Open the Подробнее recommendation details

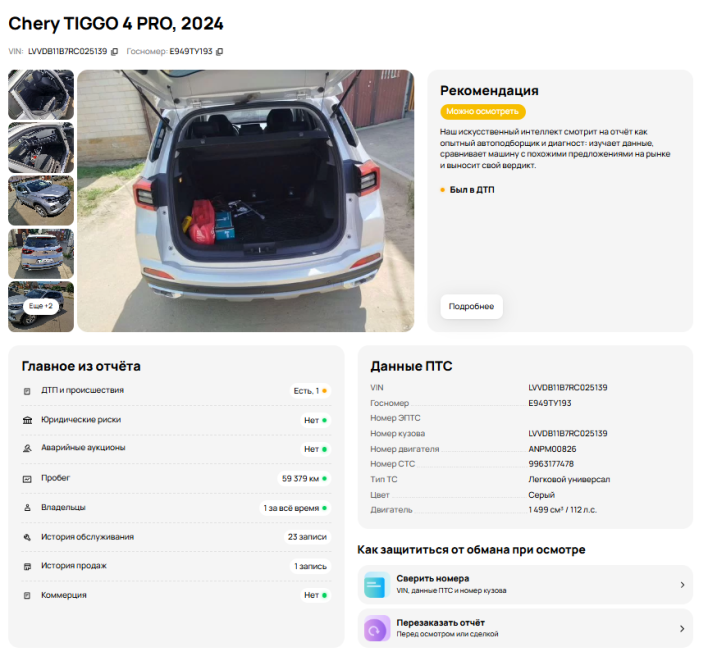pos(471,307)
